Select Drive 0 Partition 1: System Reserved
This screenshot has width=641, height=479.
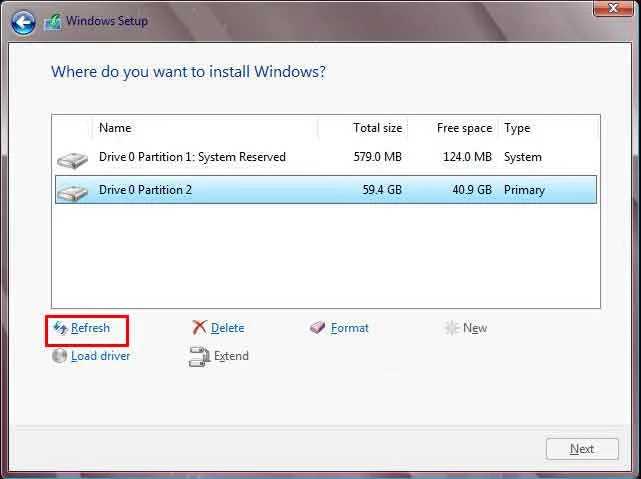326,157
